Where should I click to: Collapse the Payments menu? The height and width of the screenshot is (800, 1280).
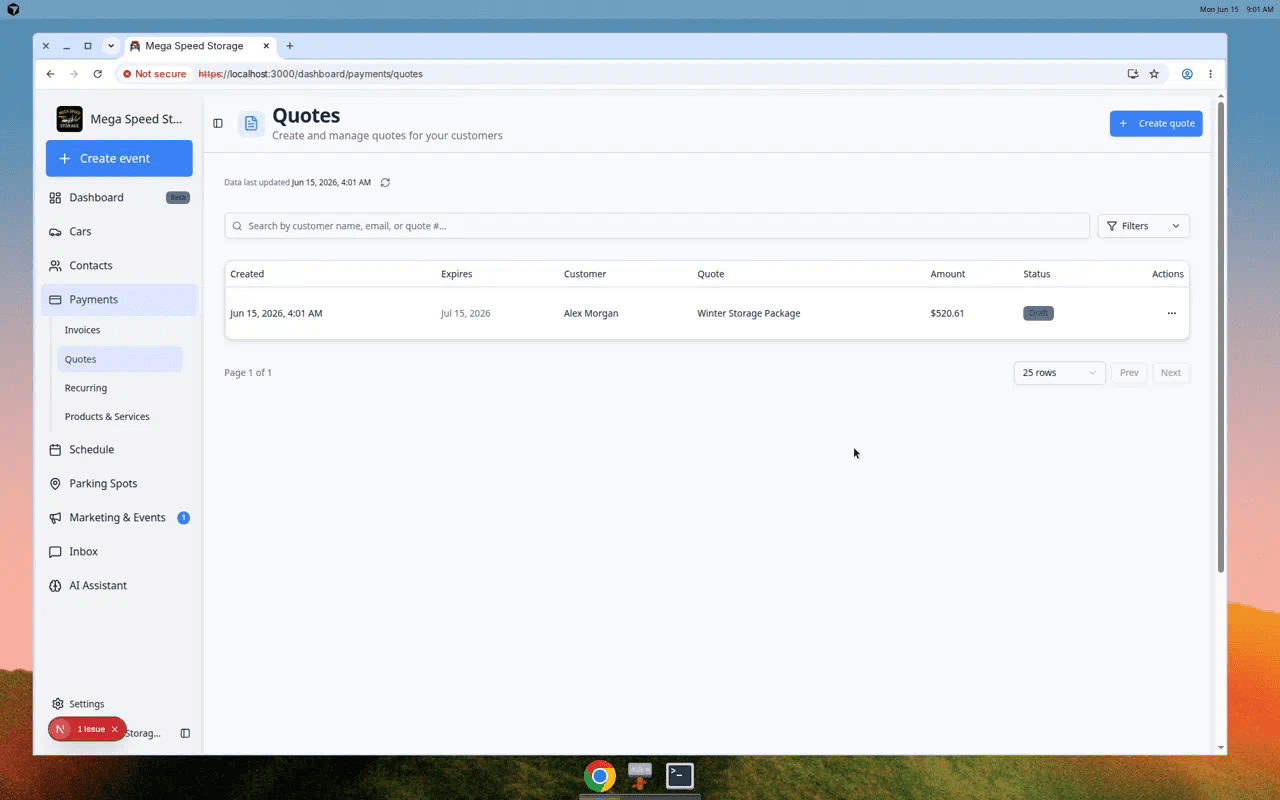[119, 300]
